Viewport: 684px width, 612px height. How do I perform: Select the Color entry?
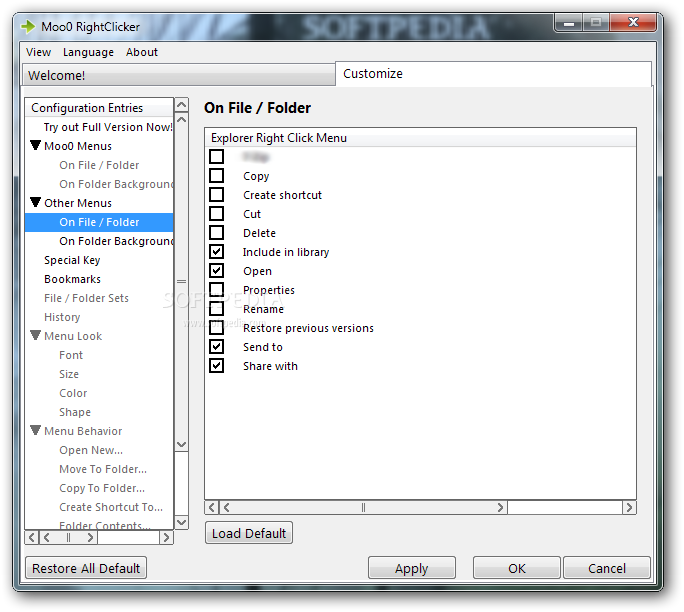tap(73, 393)
